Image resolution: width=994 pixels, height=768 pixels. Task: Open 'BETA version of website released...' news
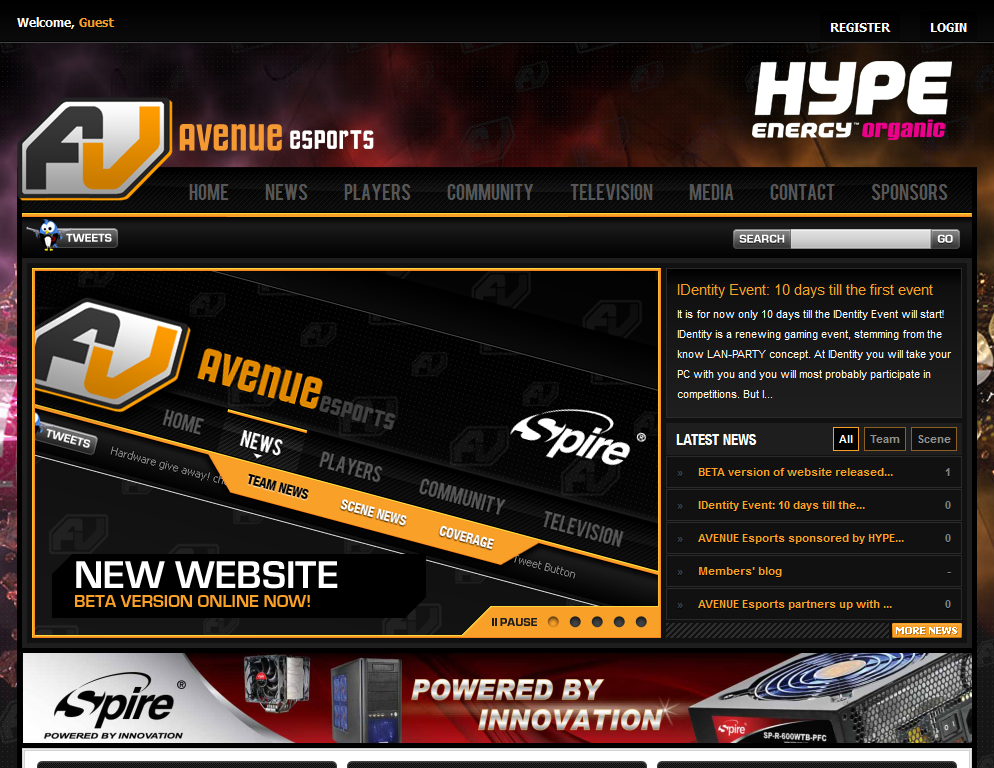[x=795, y=472]
